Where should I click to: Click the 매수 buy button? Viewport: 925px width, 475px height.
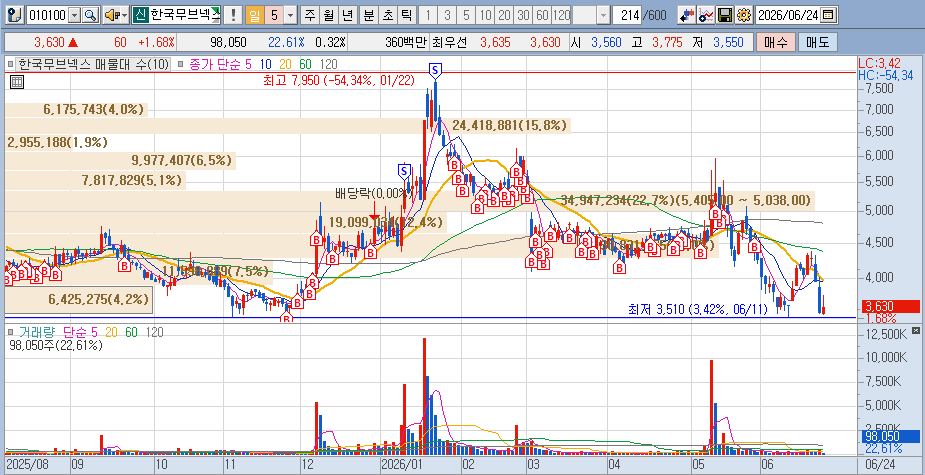(x=775, y=42)
